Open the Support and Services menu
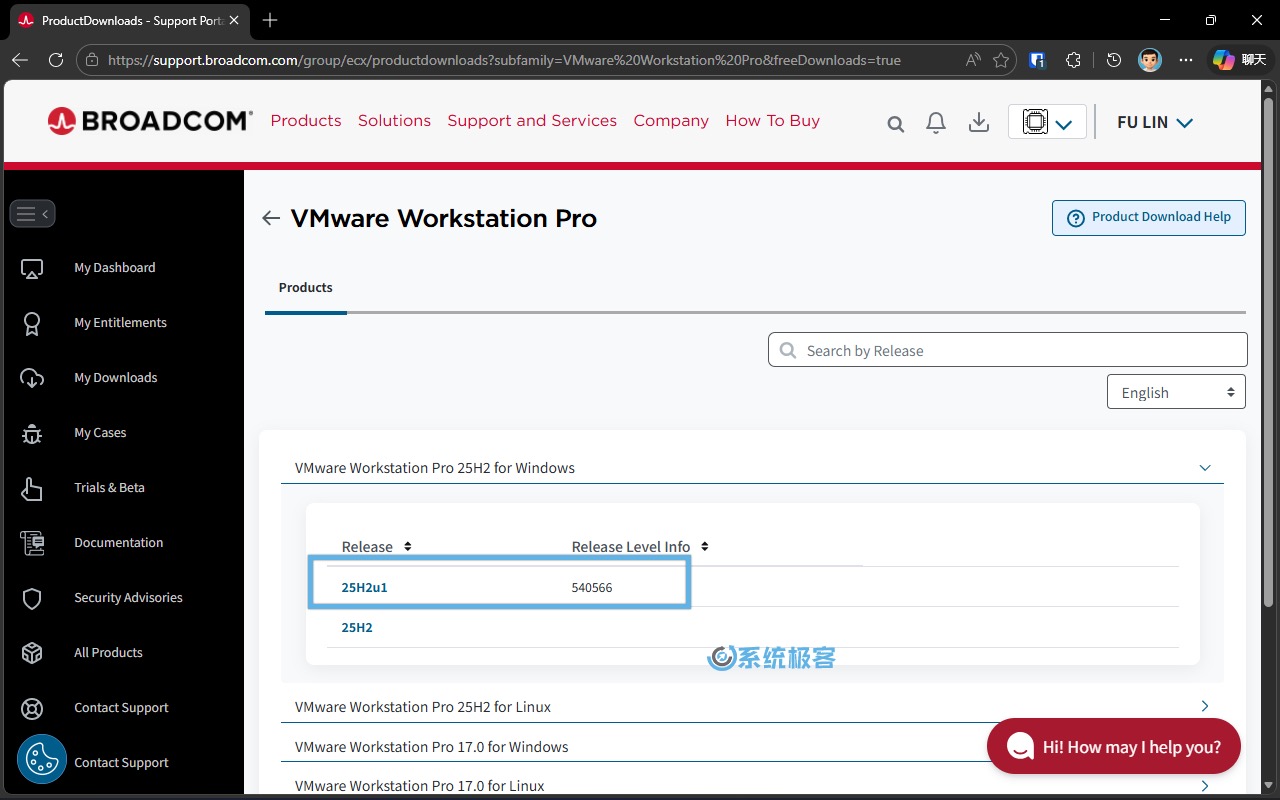1280x800 pixels. [532, 120]
